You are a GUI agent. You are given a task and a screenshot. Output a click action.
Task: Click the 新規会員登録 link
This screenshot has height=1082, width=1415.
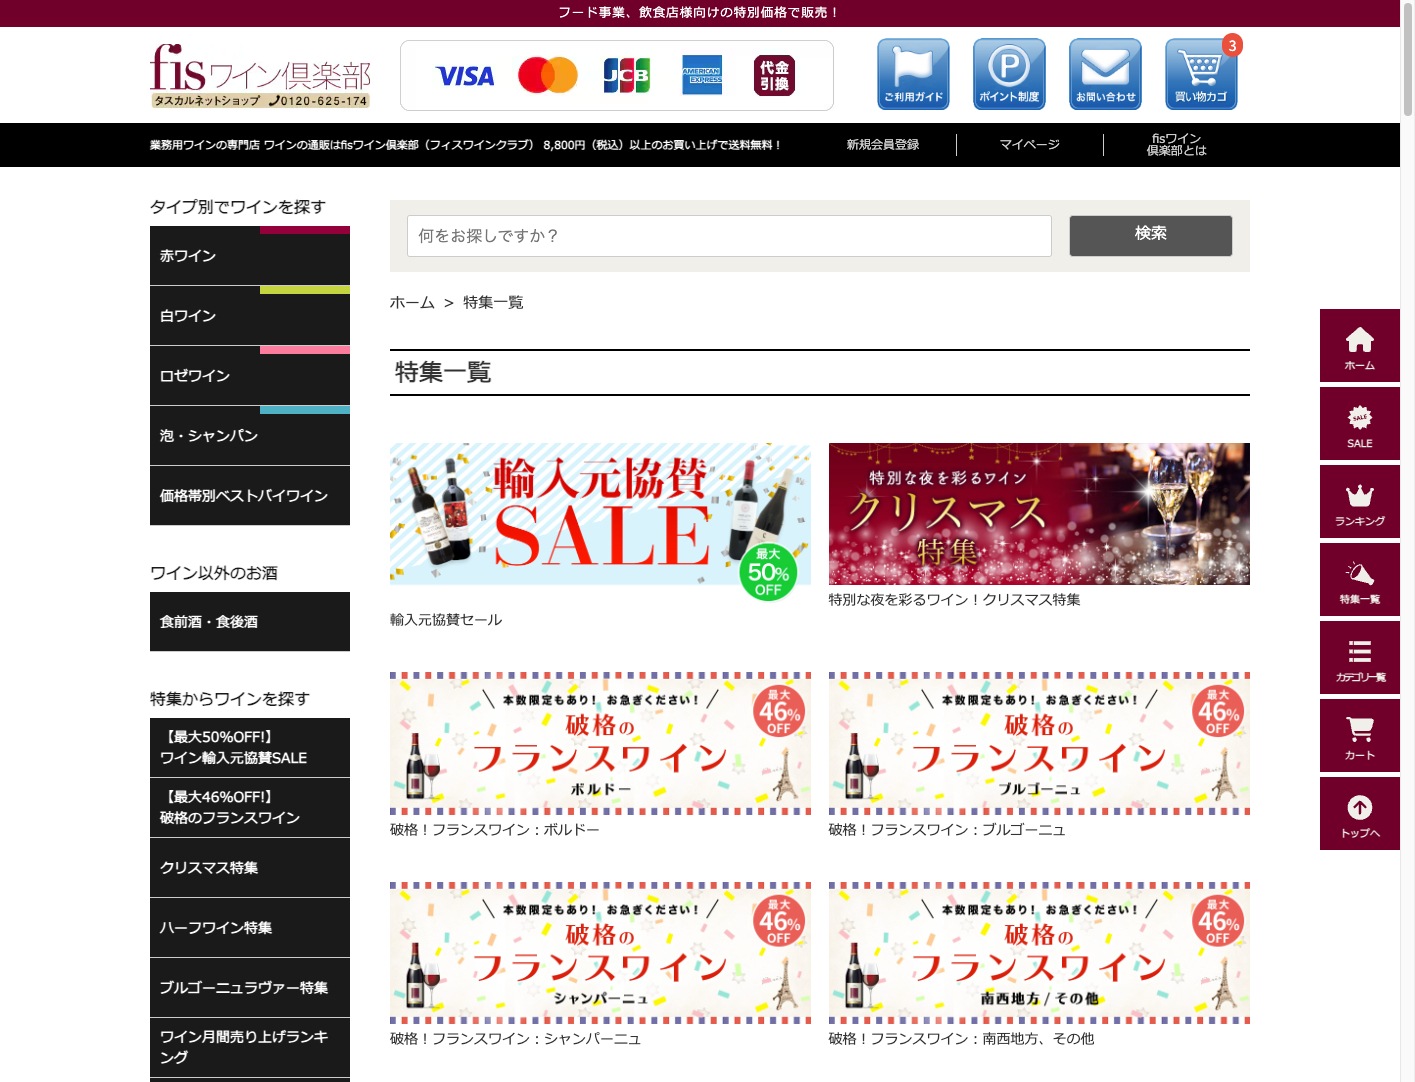(x=882, y=145)
